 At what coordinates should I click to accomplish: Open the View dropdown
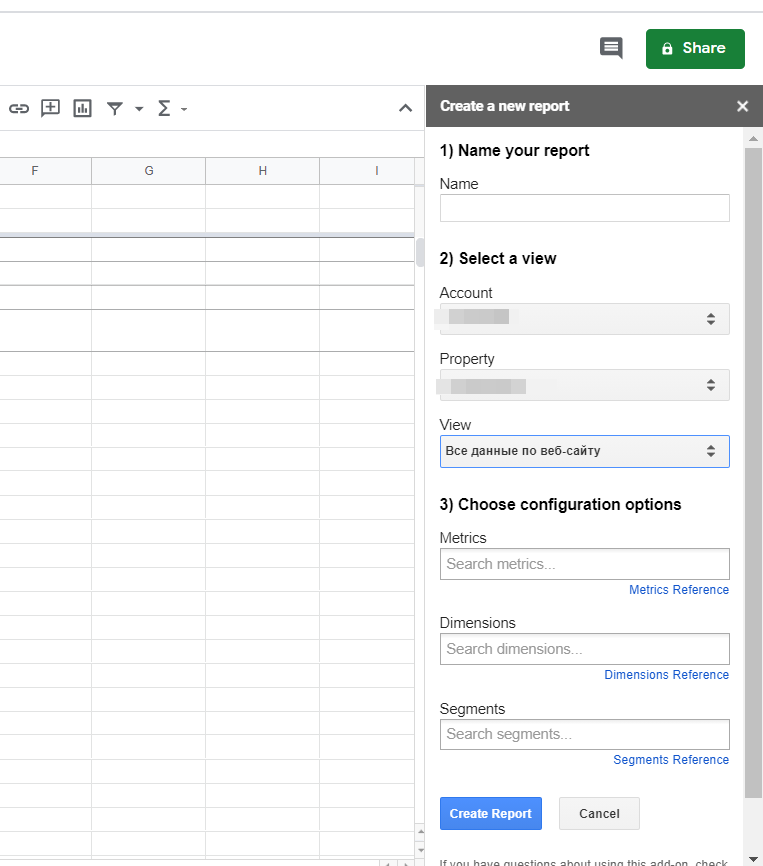coord(585,451)
